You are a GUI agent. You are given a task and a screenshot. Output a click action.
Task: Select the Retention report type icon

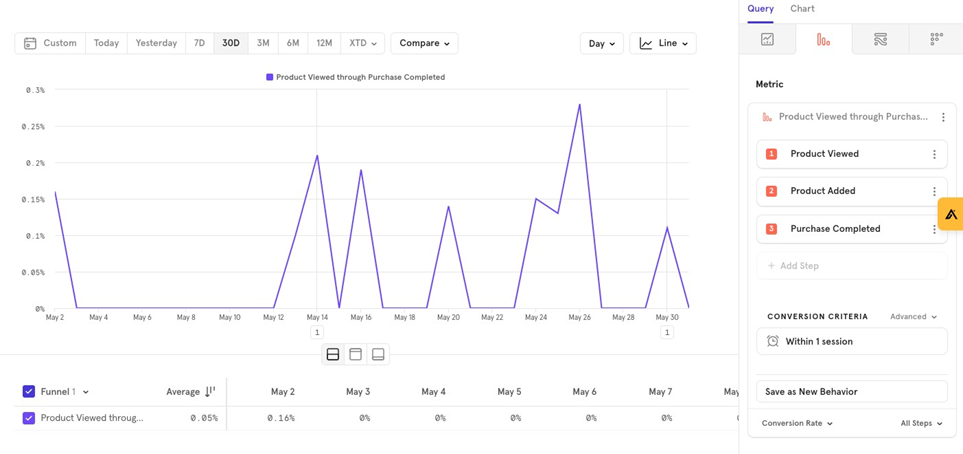[936, 40]
